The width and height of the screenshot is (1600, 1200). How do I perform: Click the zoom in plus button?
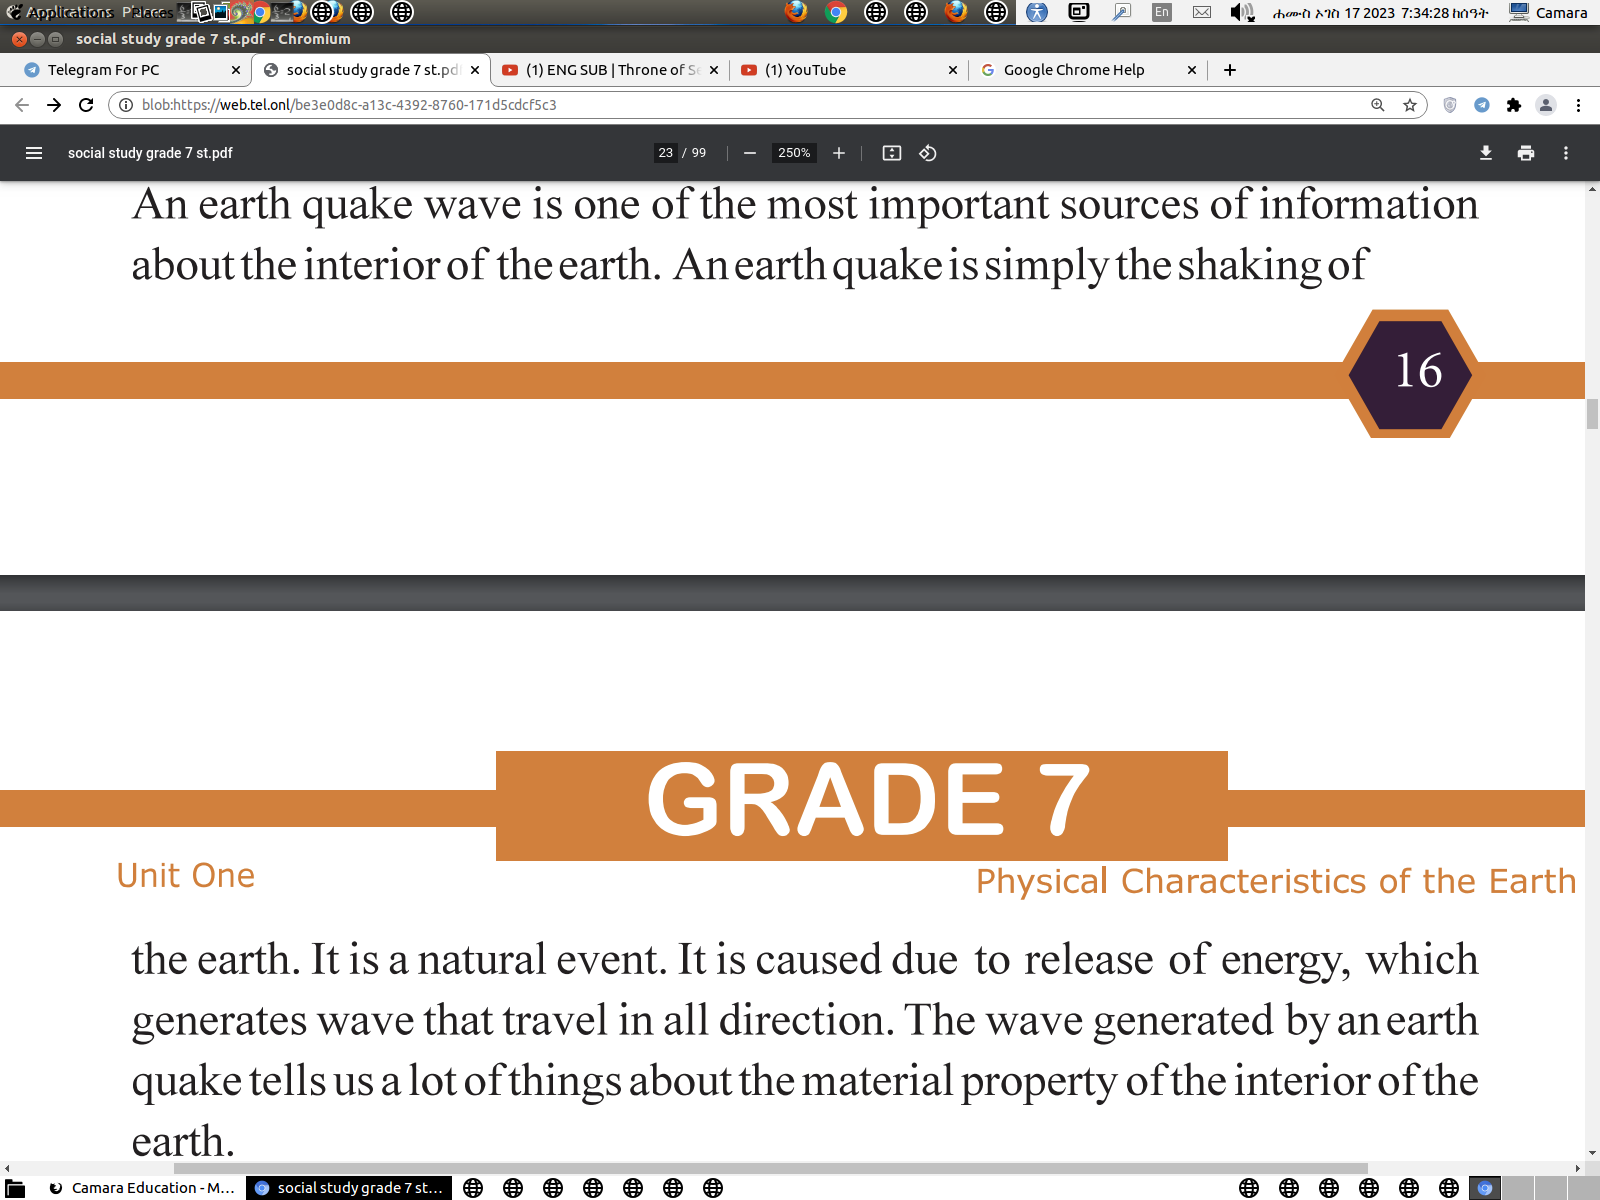pyautogui.click(x=839, y=153)
